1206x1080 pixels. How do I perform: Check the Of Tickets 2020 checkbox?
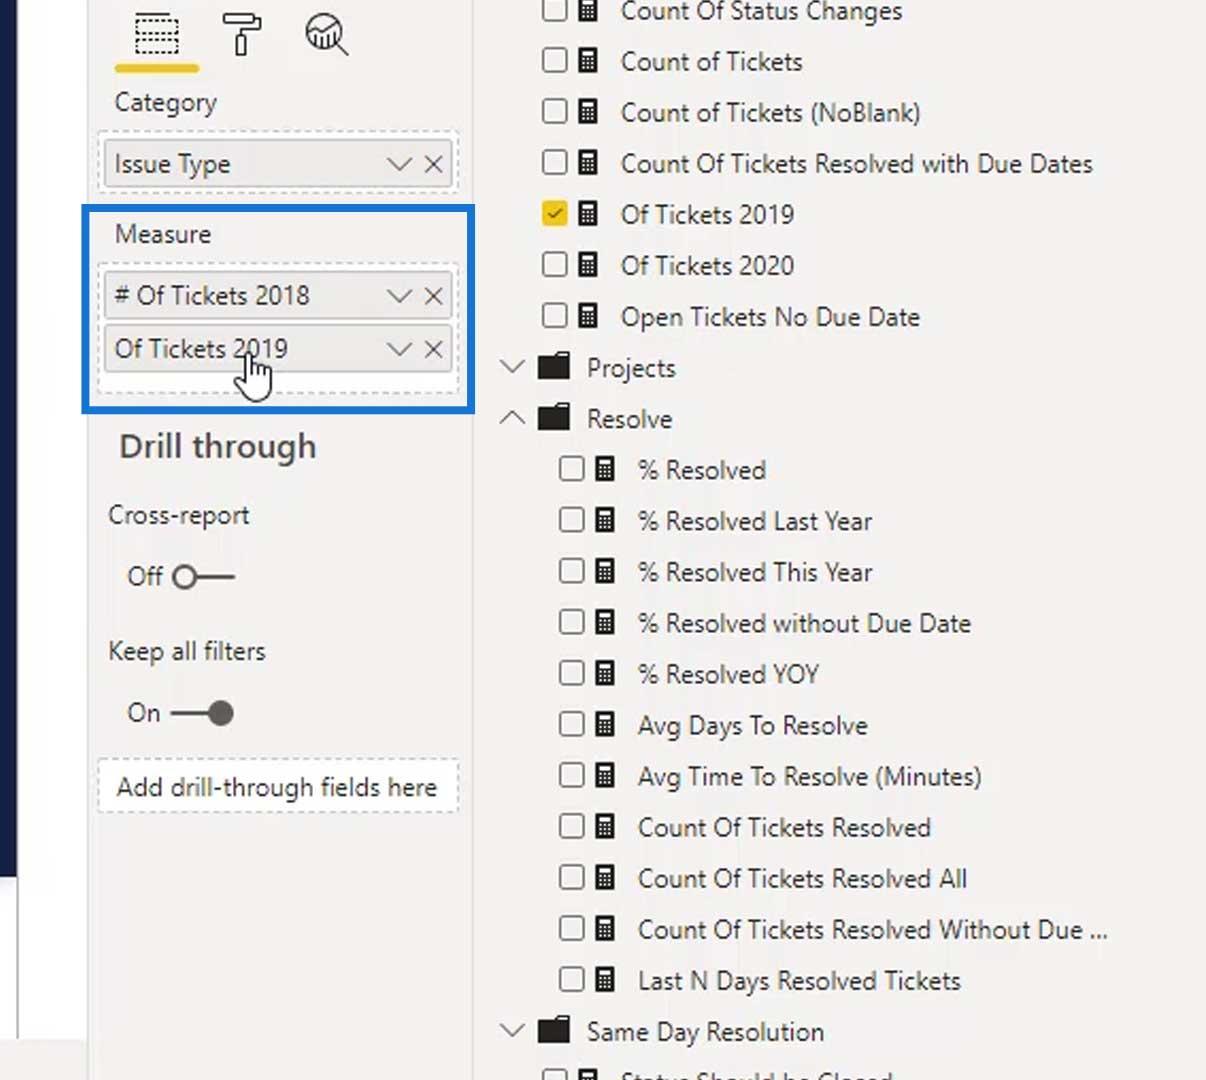(554, 264)
